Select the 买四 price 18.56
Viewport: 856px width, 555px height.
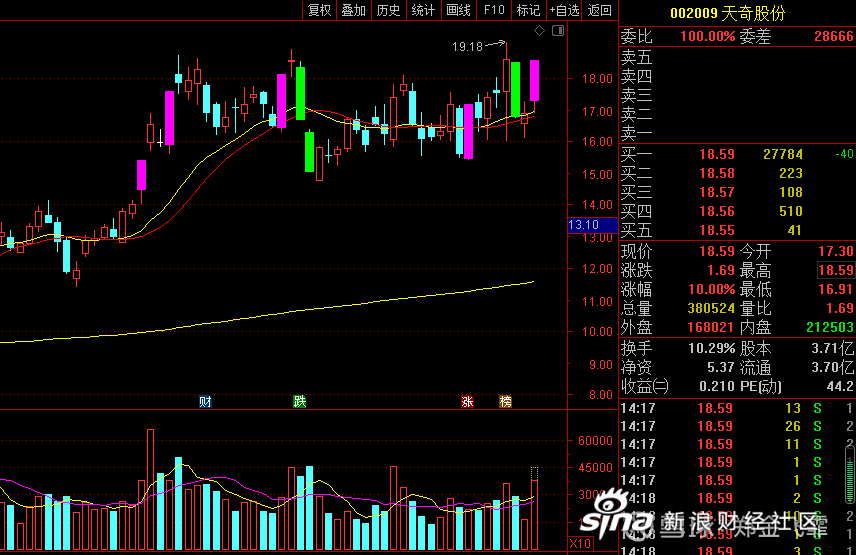717,212
